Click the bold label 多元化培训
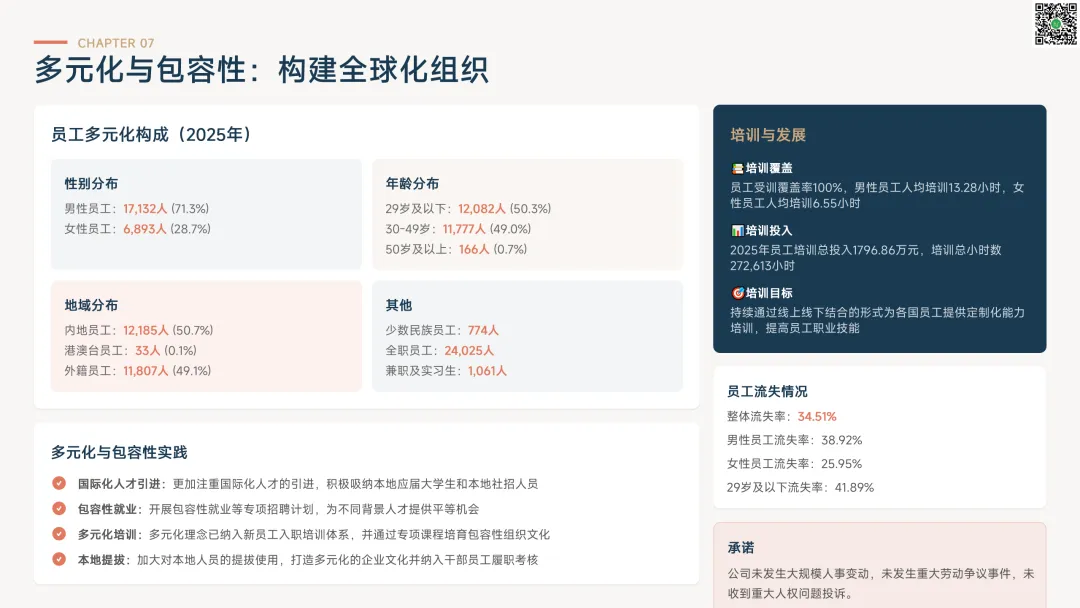The image size is (1080, 608). pyautogui.click(x=107, y=534)
